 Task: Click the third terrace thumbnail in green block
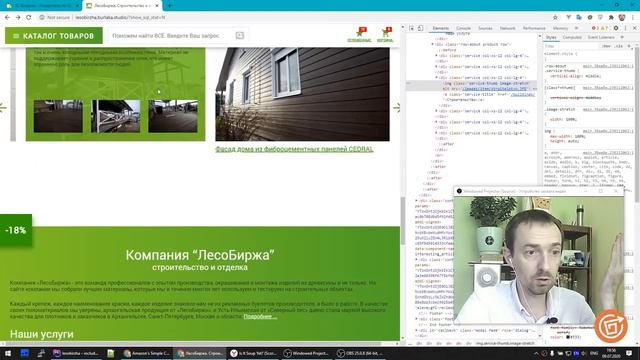(173, 116)
